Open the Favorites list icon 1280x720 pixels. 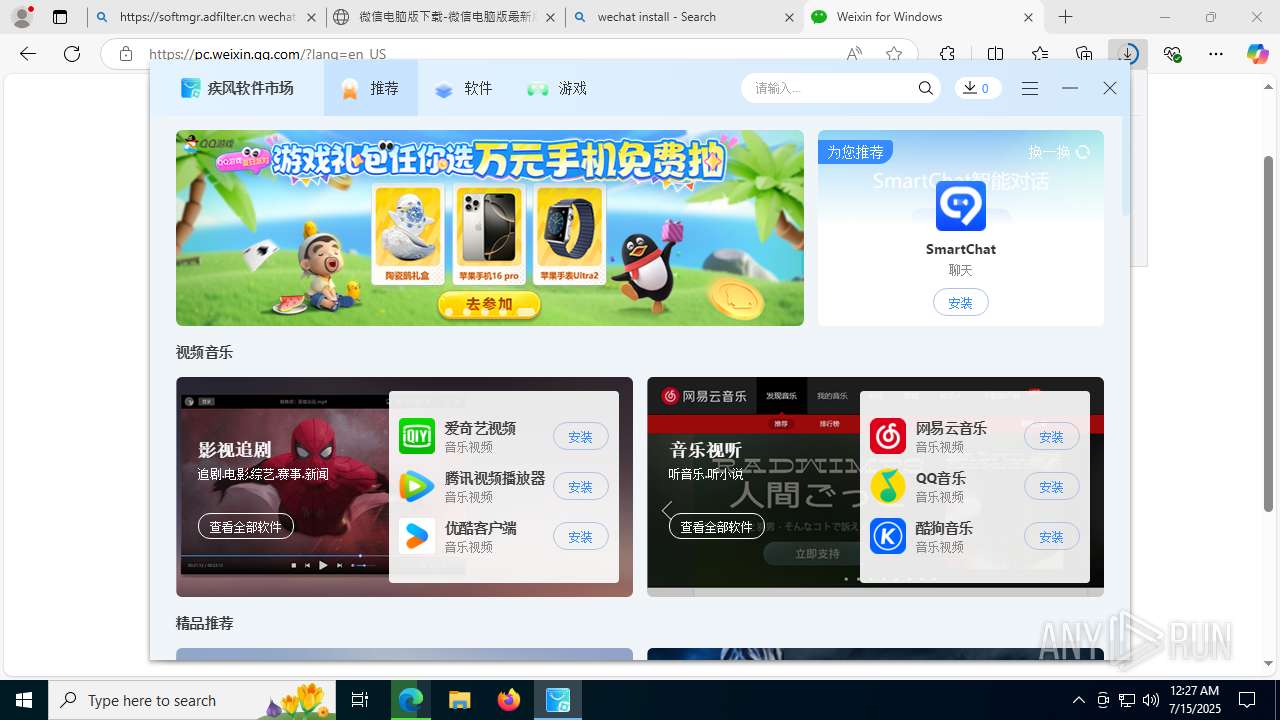[1040, 54]
